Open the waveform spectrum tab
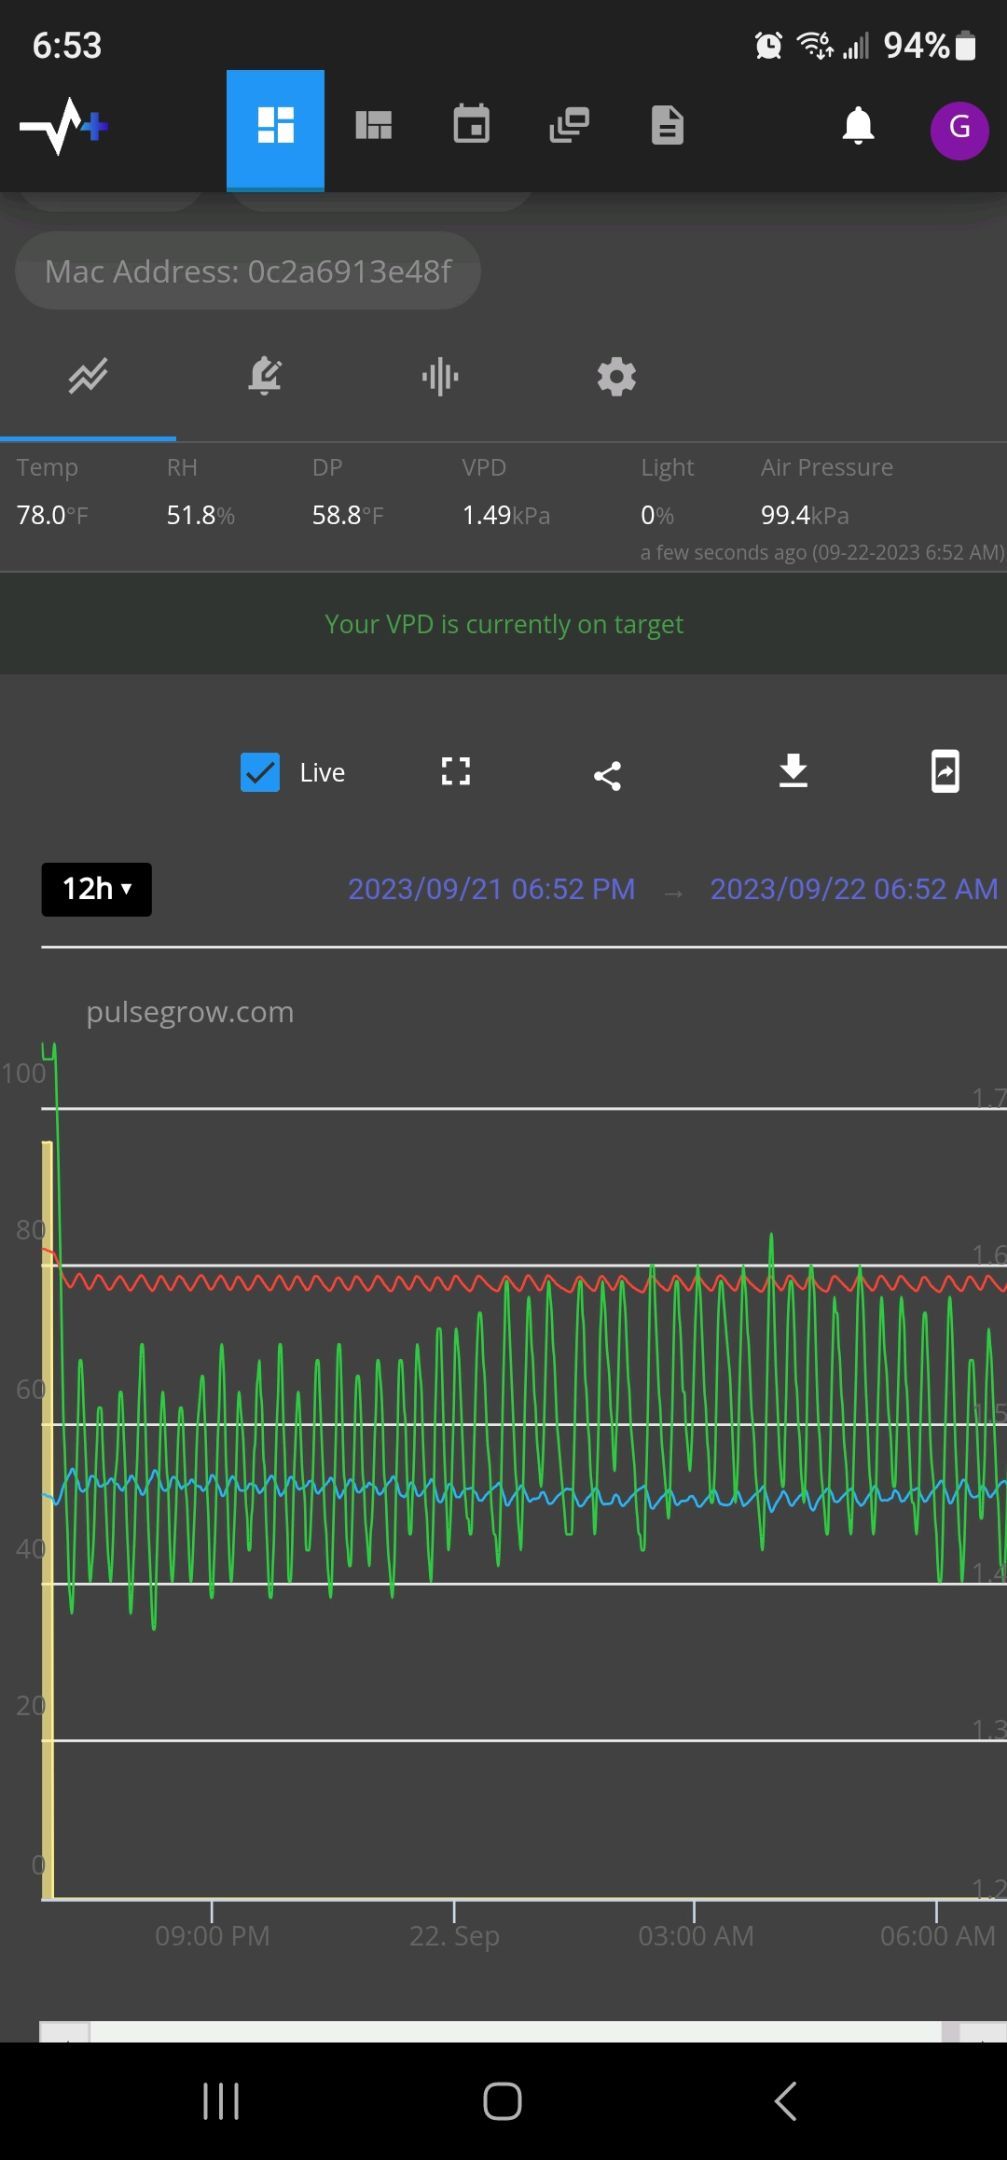Screen dimensions: 1007x2160 tap(440, 377)
